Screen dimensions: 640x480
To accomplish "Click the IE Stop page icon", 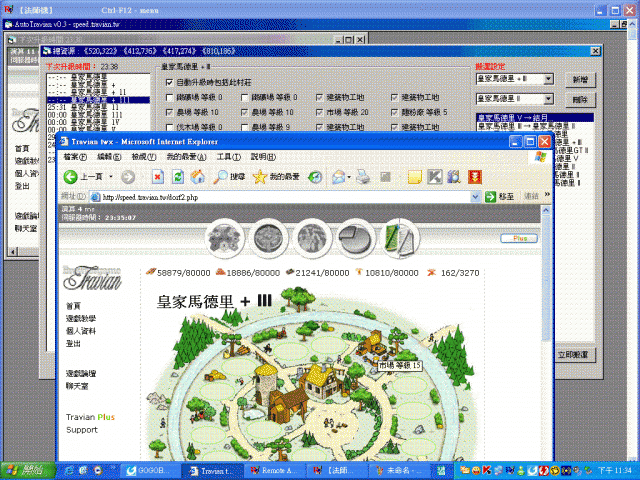I will pos(158,177).
